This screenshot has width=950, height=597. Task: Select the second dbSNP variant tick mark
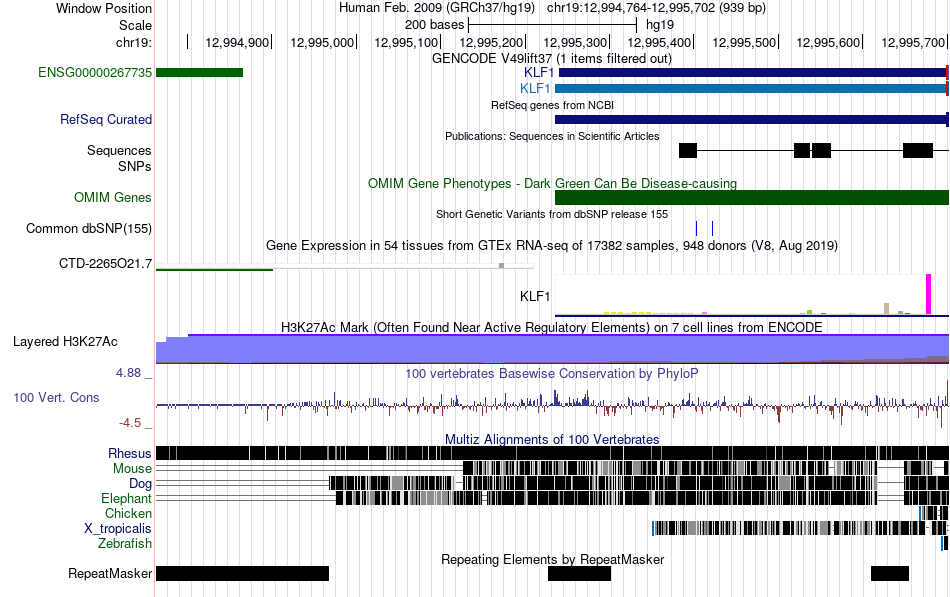712,228
